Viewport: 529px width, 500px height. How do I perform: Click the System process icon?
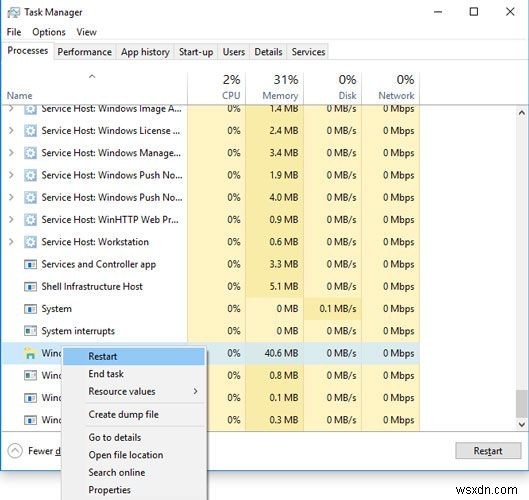pos(30,309)
